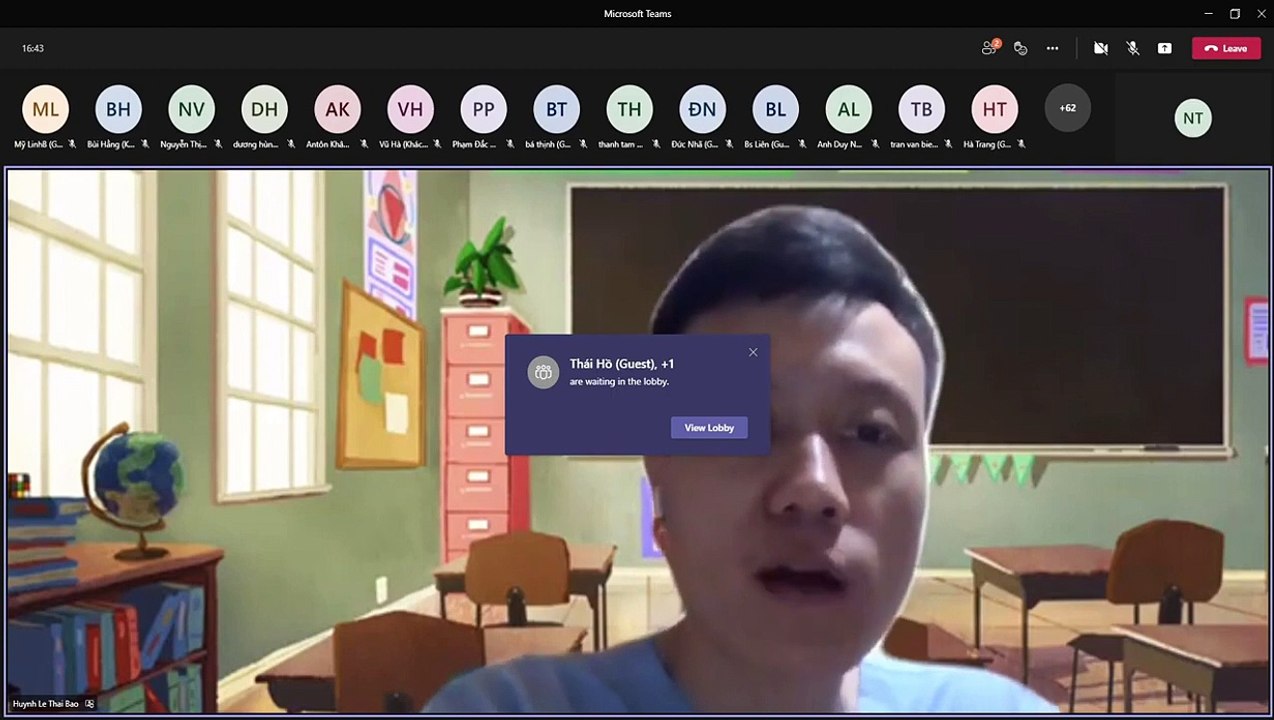The width and height of the screenshot is (1274, 720).
Task: Click the Thái Hồ (Guest), +1 text
Action: pos(622,364)
